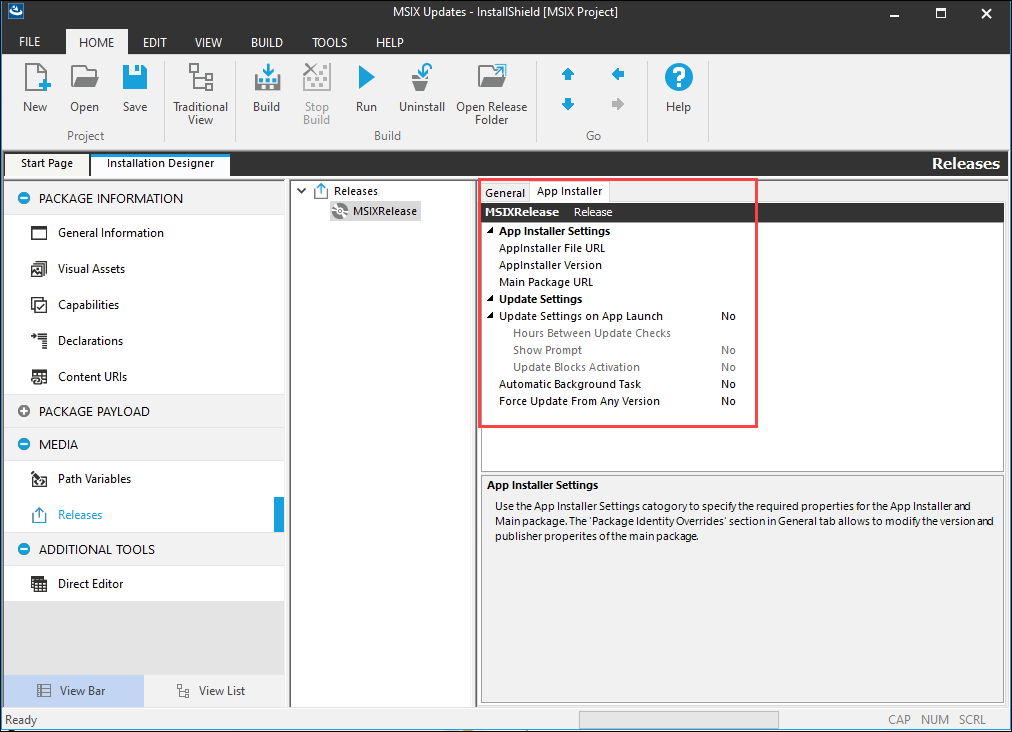The width and height of the screenshot is (1012, 732).
Task: Toggle Automatic Background Task value
Action: 728,384
